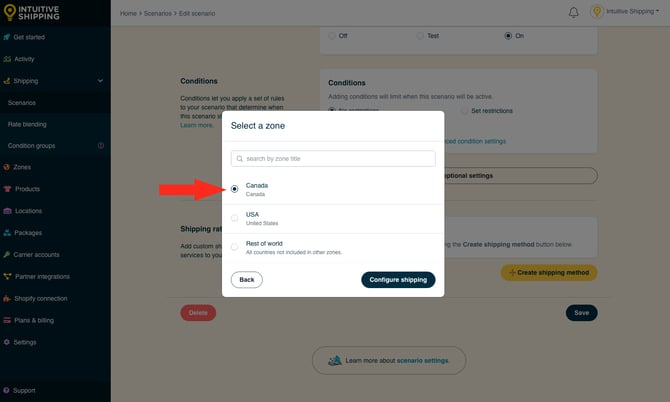Select the Canada zone radio button

[234, 188]
